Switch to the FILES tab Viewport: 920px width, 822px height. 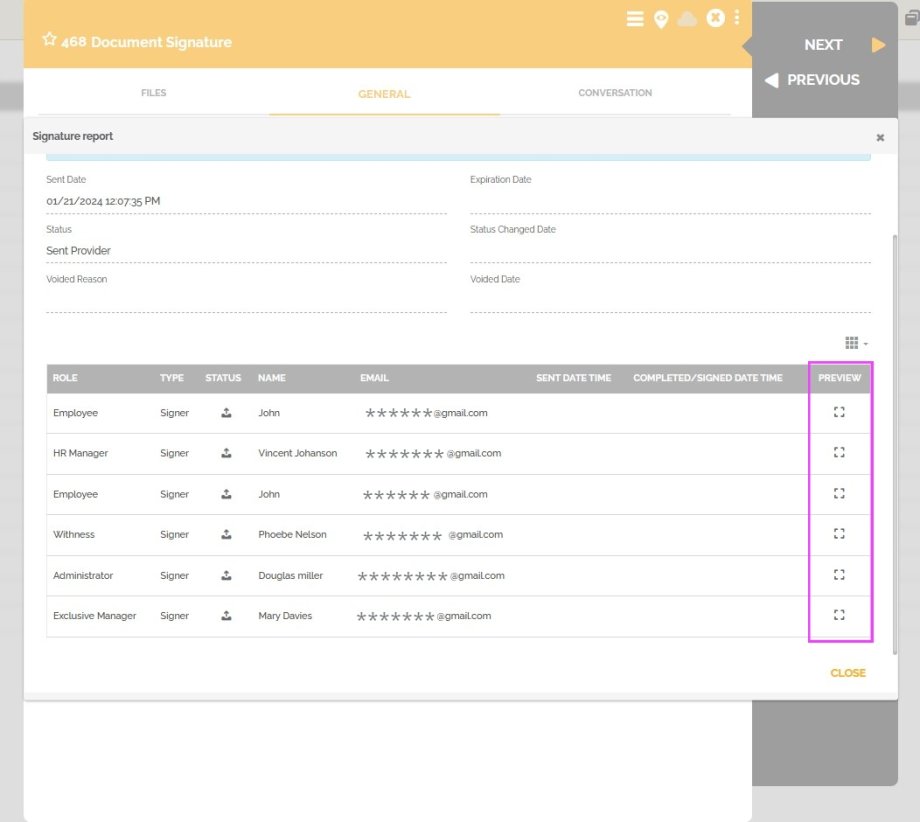pyautogui.click(x=153, y=92)
